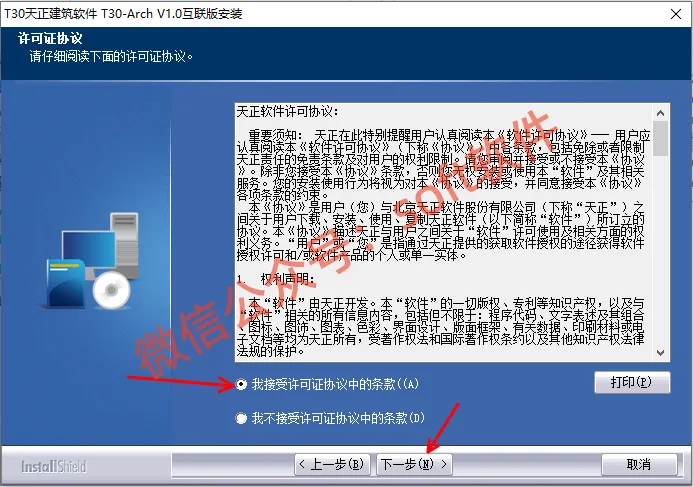693x487 pixels.
Task: Click the "1. 权利声明:" section line
Action: (276, 279)
